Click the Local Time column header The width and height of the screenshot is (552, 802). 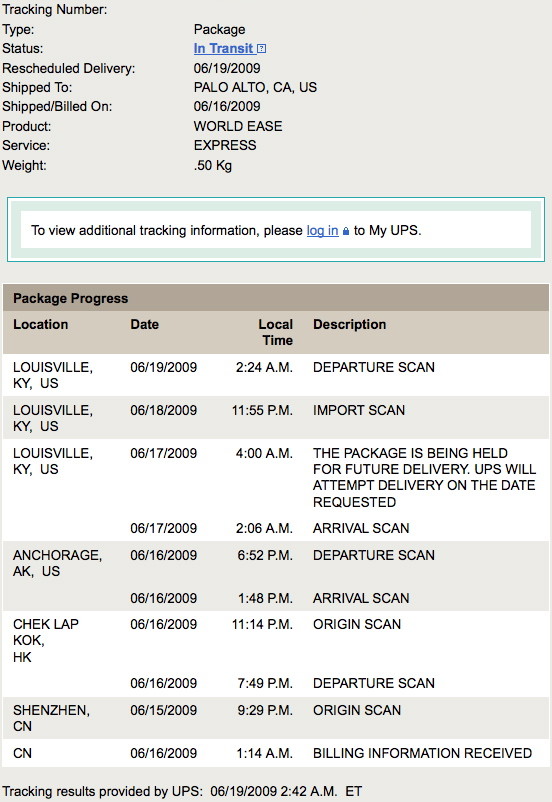[x=275, y=332]
